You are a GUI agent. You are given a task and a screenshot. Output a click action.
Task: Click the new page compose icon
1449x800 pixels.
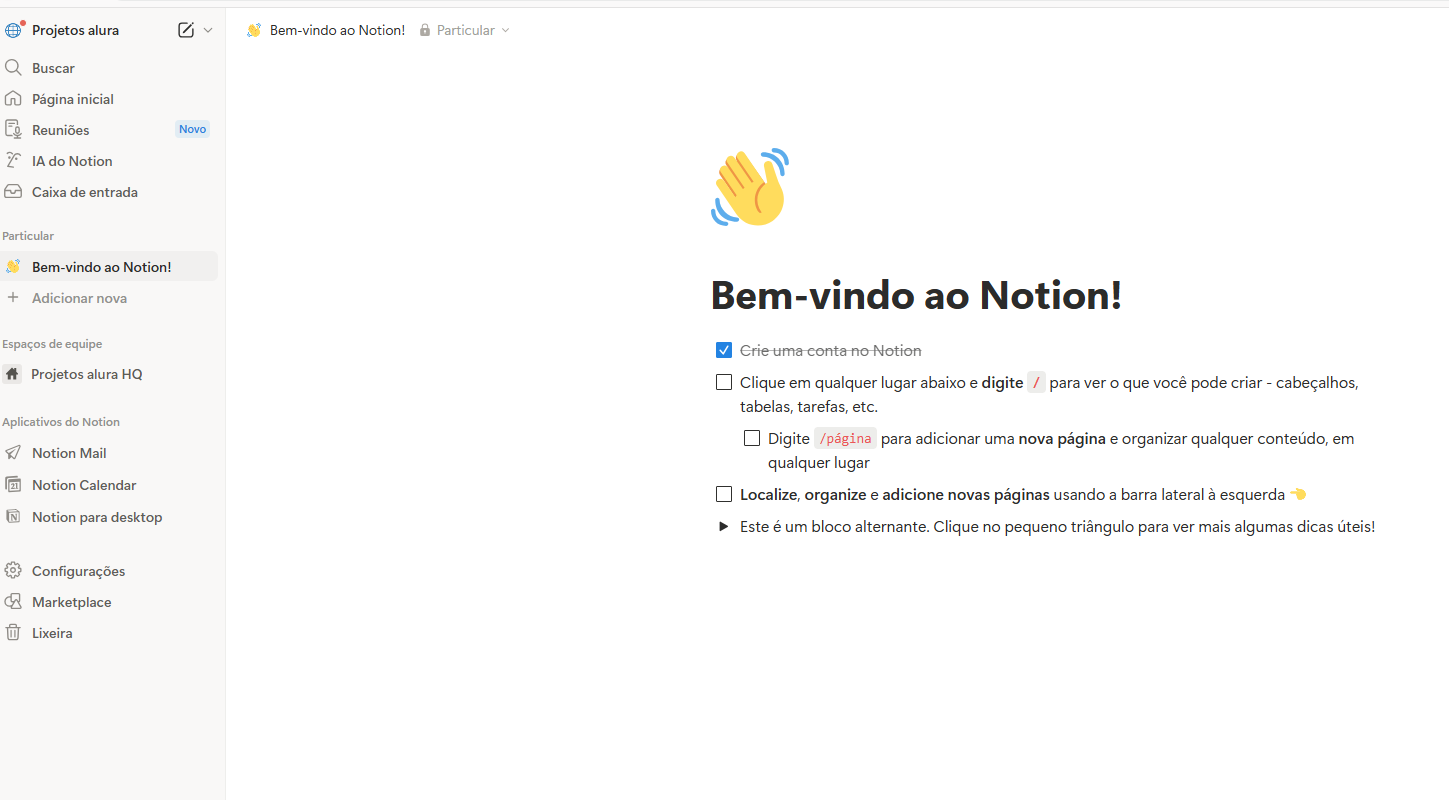click(185, 30)
